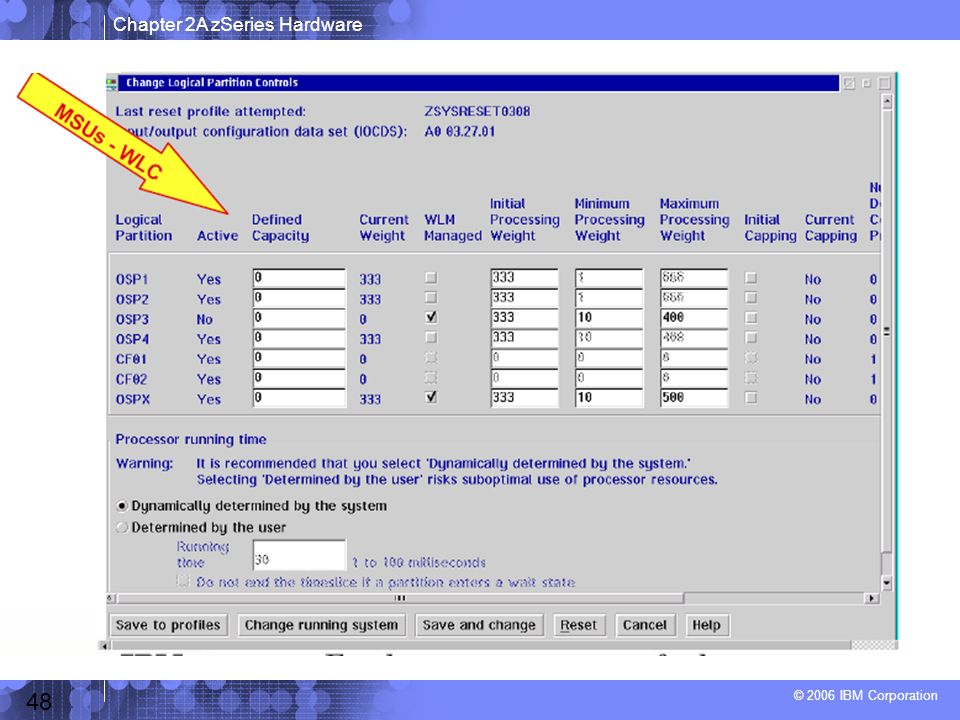
Task: Click OSP3's Active value 'No'
Action: pyautogui.click(x=204, y=320)
